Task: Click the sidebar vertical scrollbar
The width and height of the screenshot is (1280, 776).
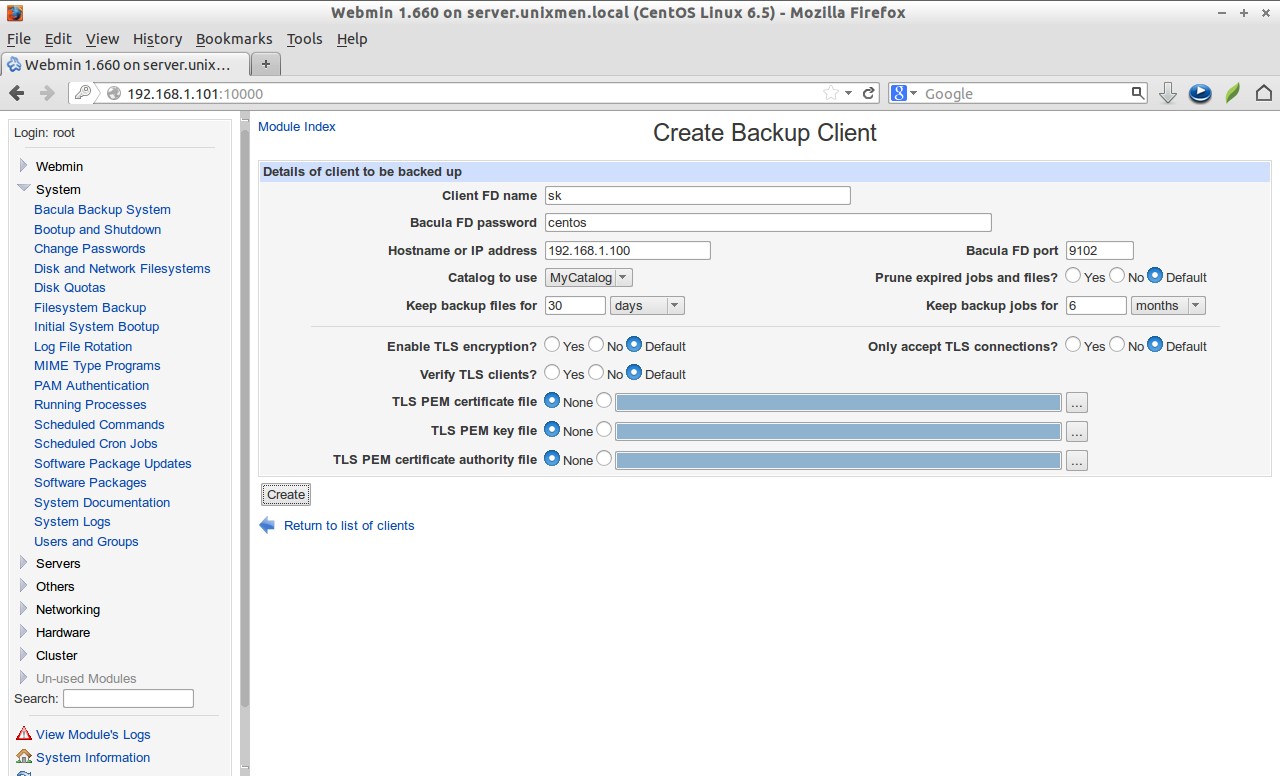Action: click(x=245, y=420)
